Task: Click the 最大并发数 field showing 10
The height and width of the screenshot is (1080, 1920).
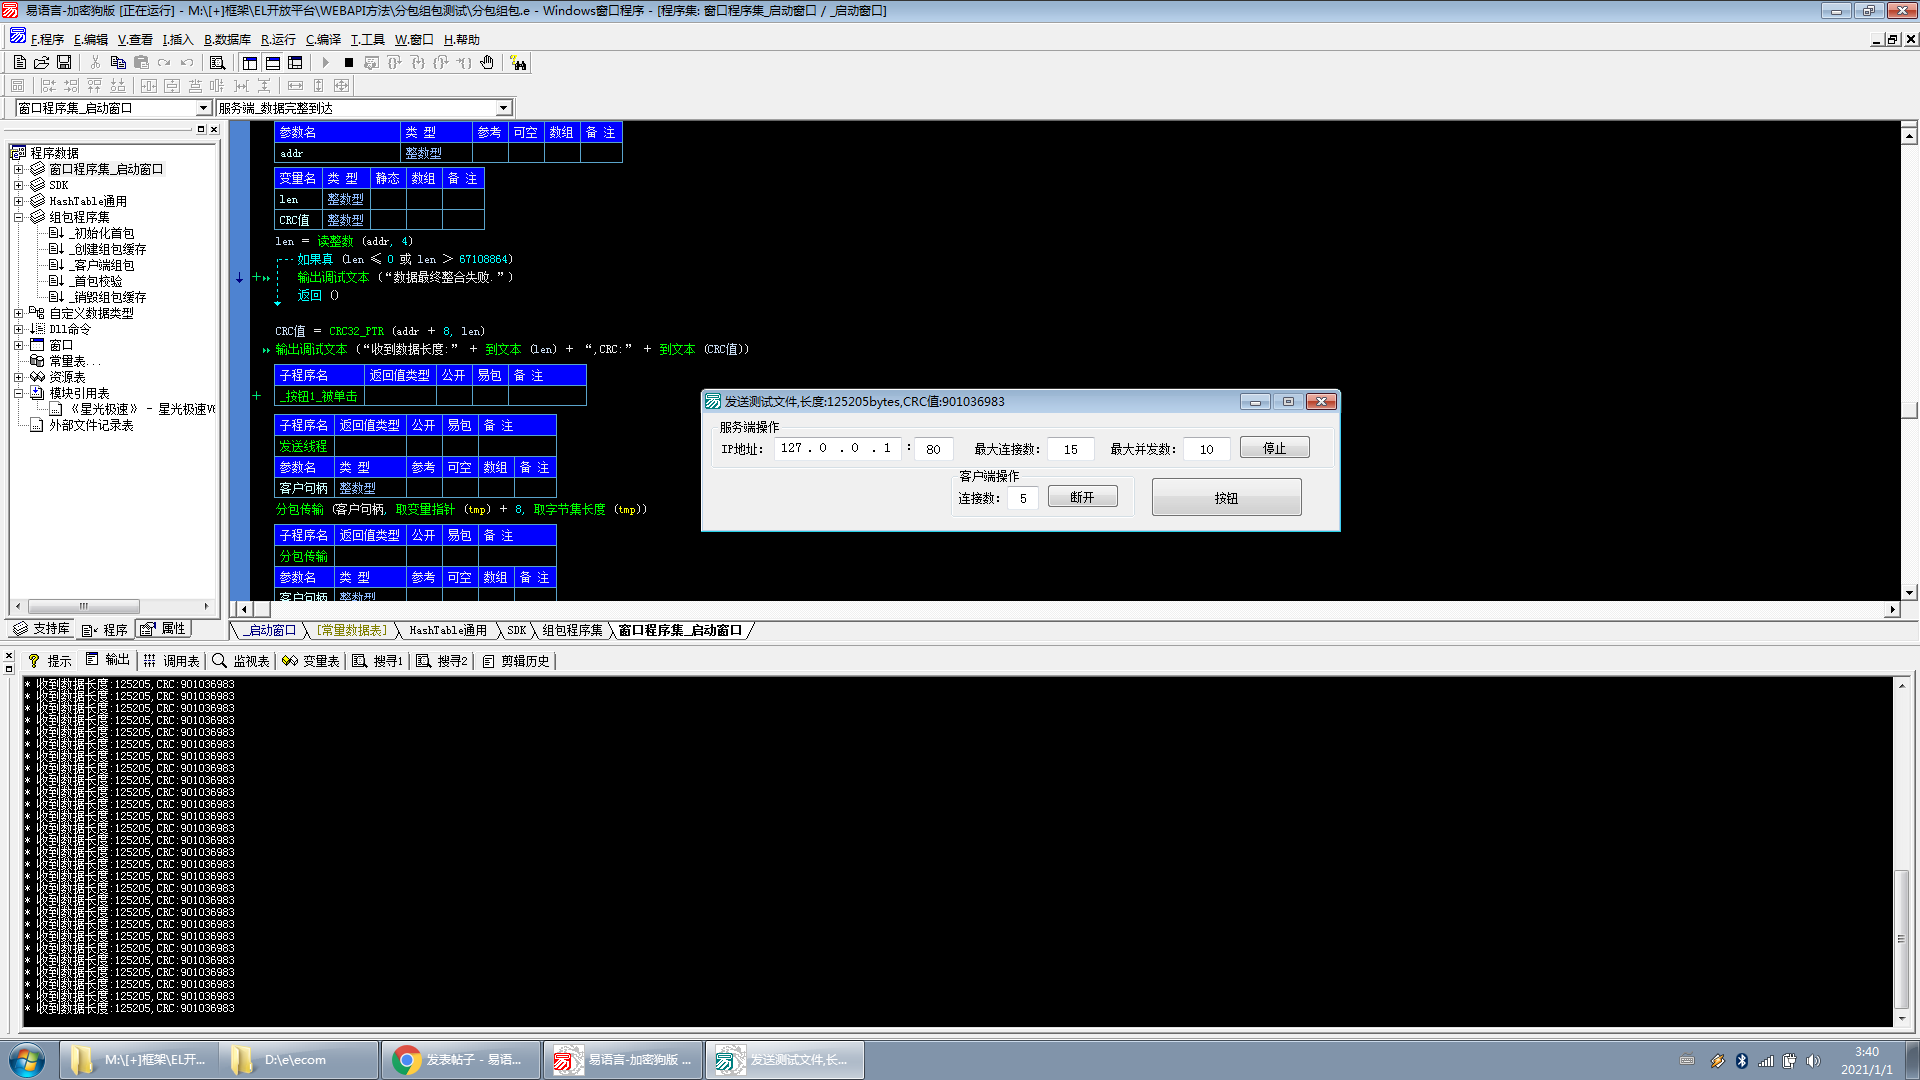Action: point(1206,449)
